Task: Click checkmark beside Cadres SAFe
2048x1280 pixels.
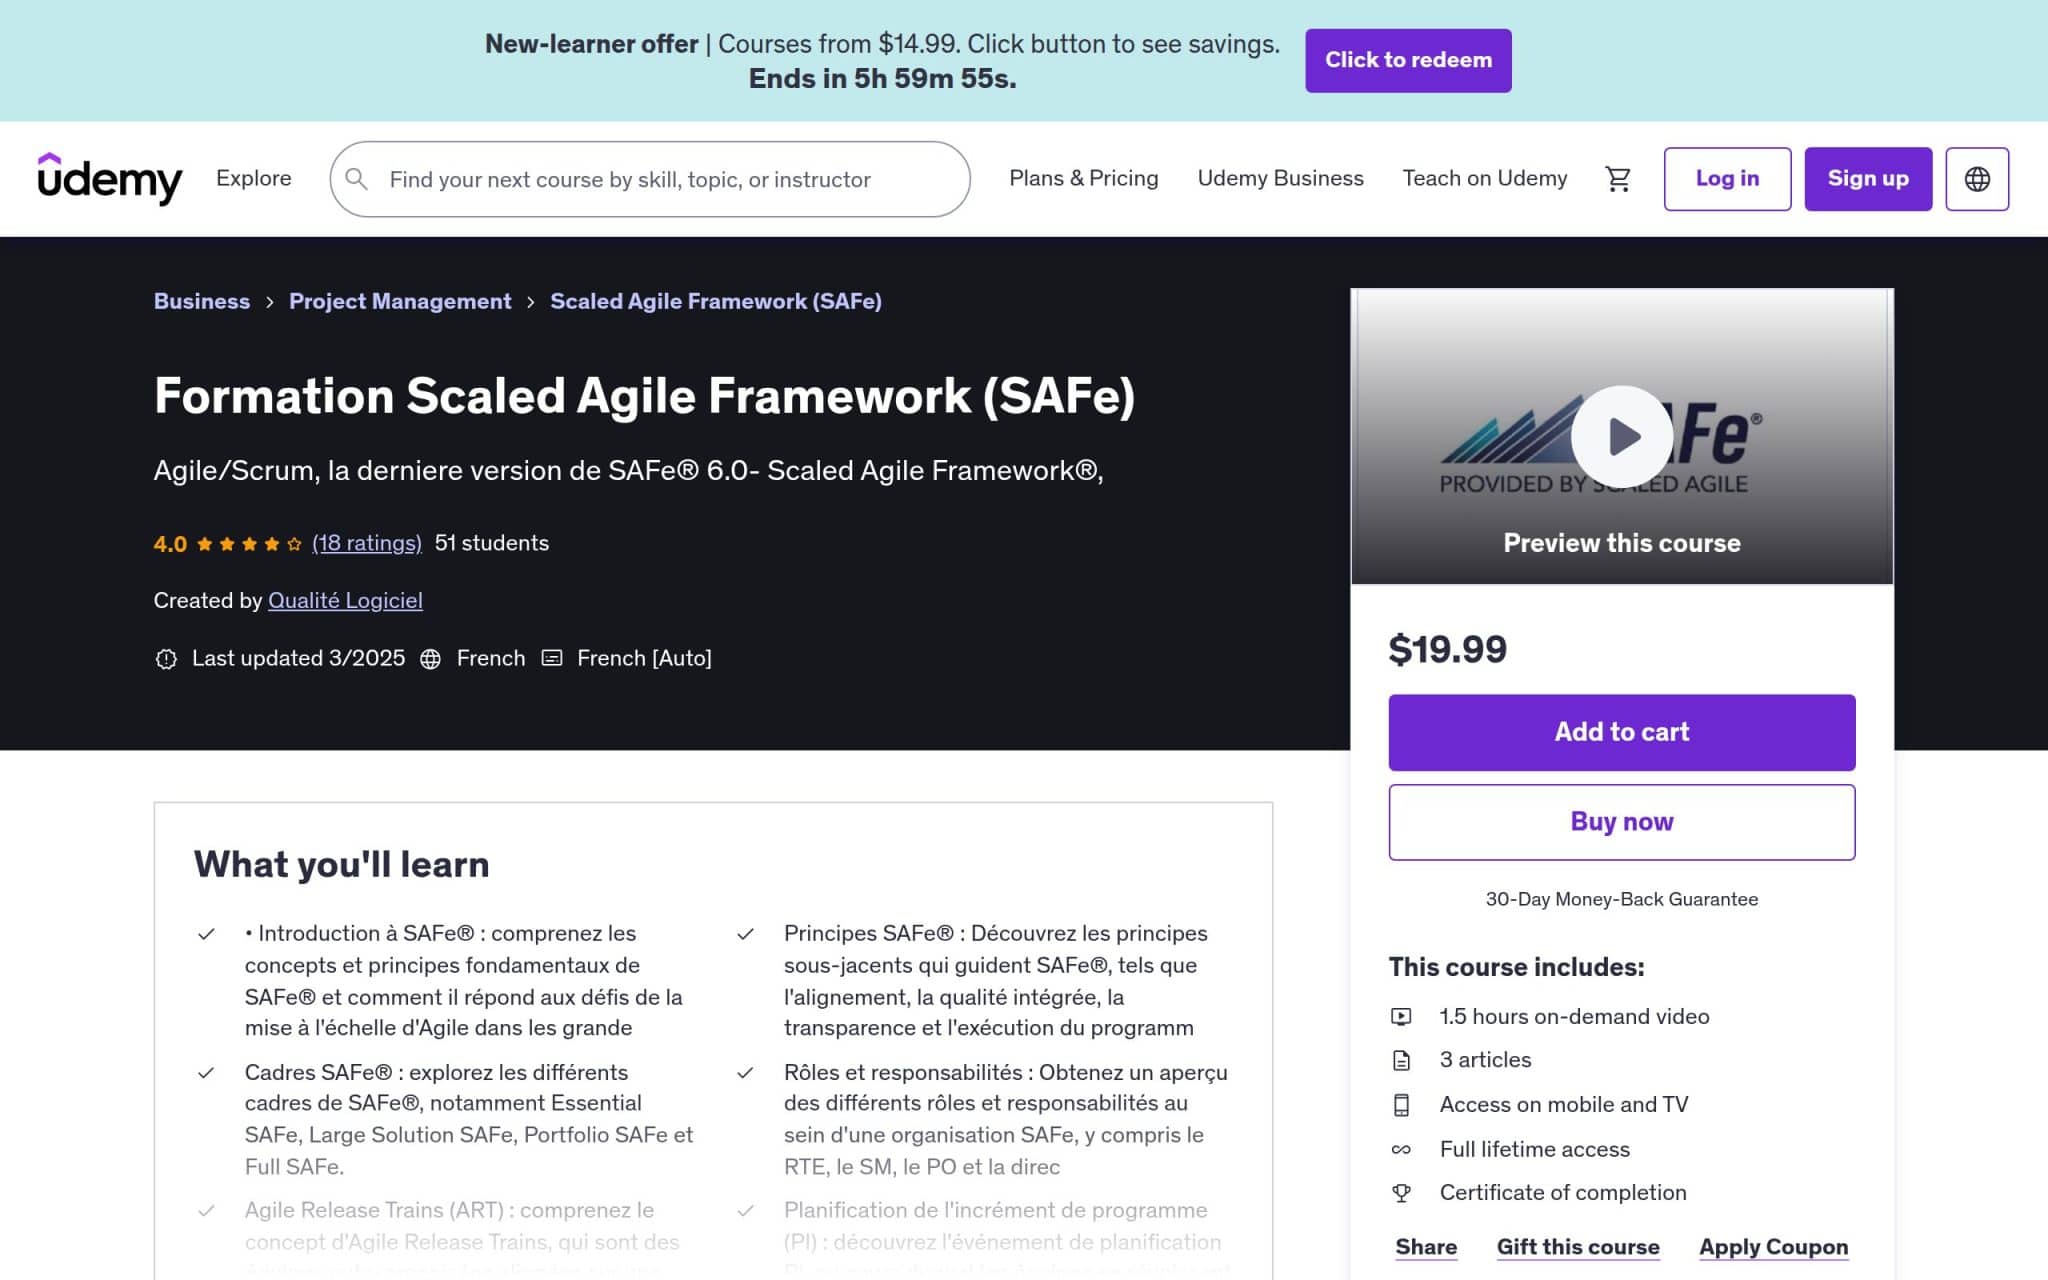Action: pyautogui.click(x=206, y=1073)
